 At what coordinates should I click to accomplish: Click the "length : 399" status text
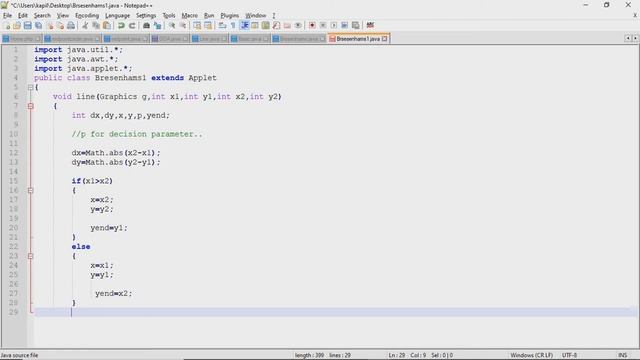pos(309,356)
